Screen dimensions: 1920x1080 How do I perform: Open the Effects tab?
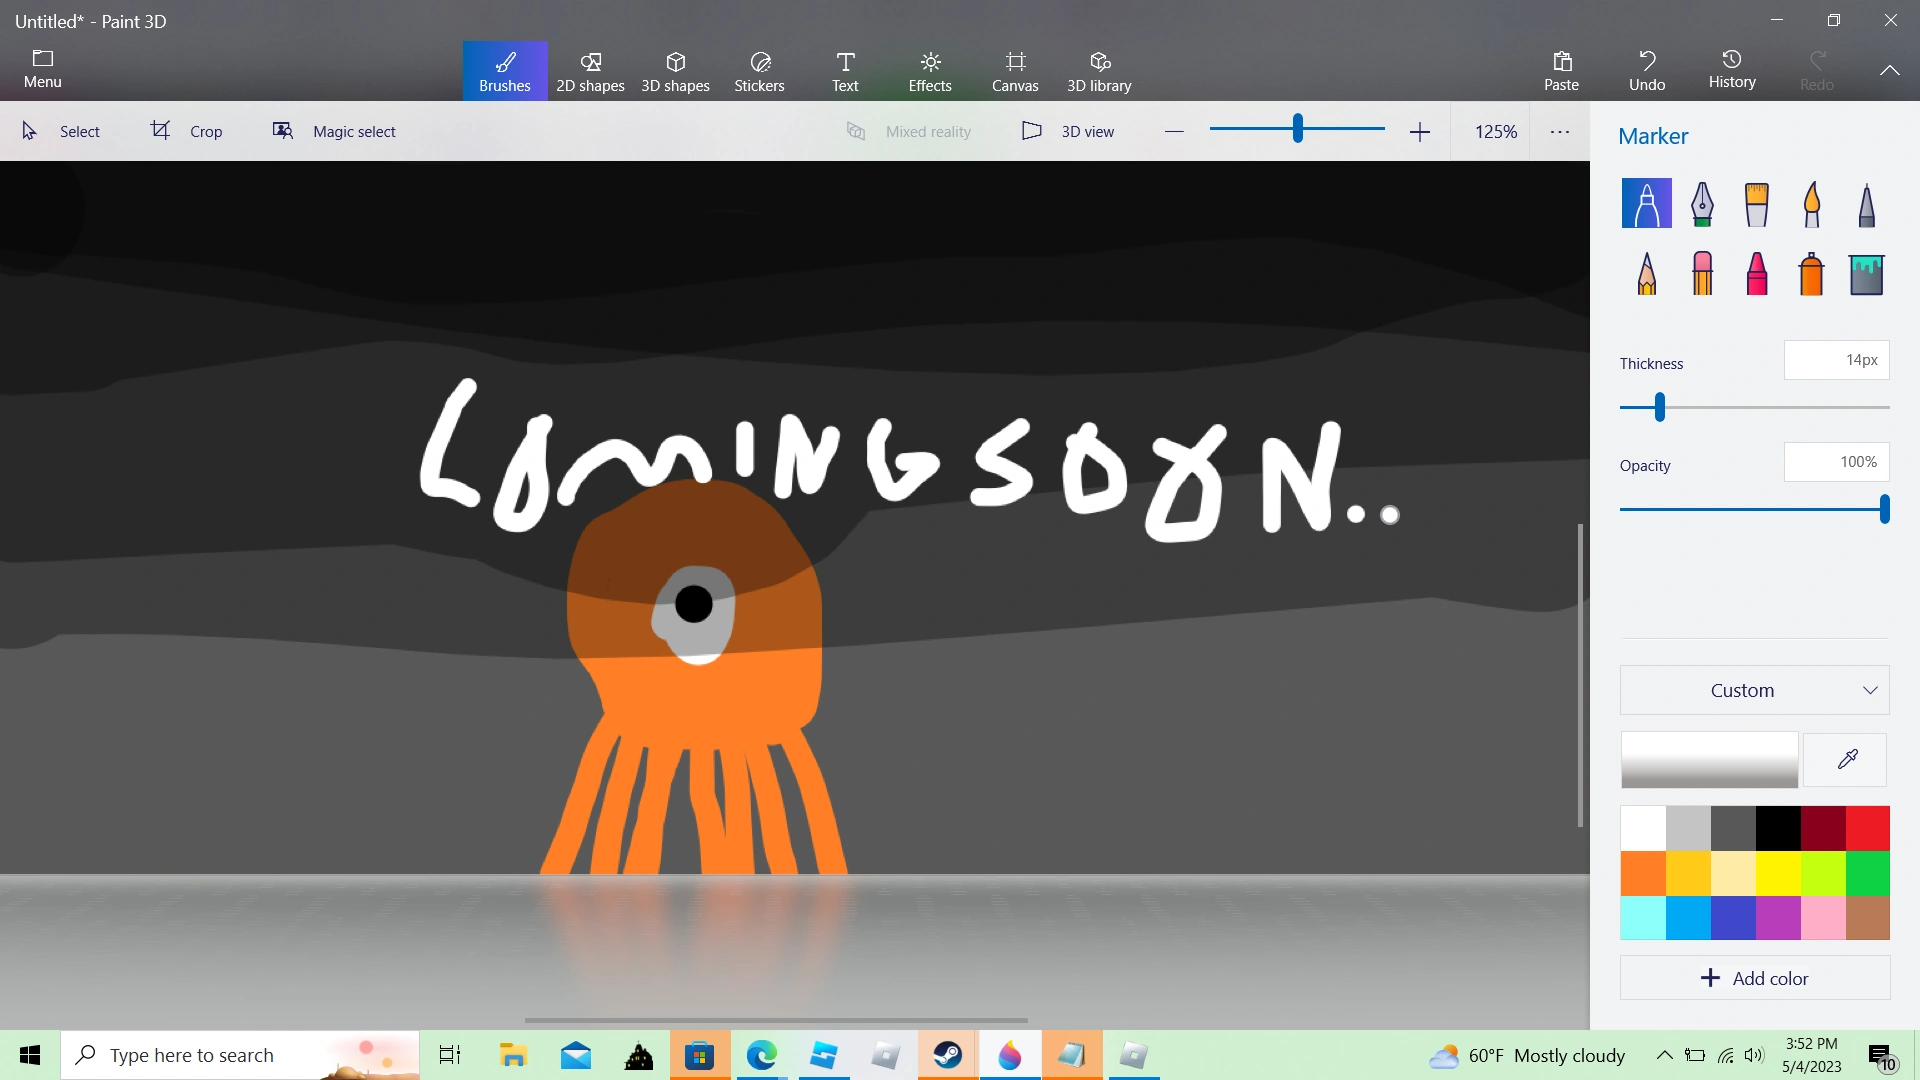929,71
